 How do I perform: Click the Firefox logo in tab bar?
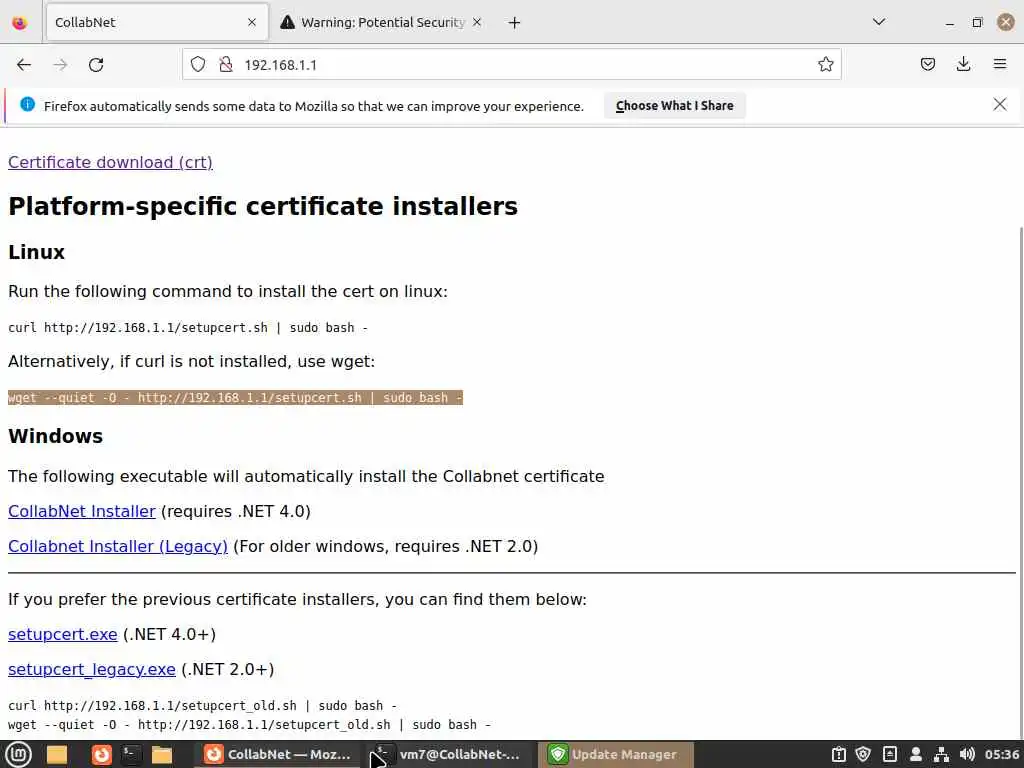[20, 23]
